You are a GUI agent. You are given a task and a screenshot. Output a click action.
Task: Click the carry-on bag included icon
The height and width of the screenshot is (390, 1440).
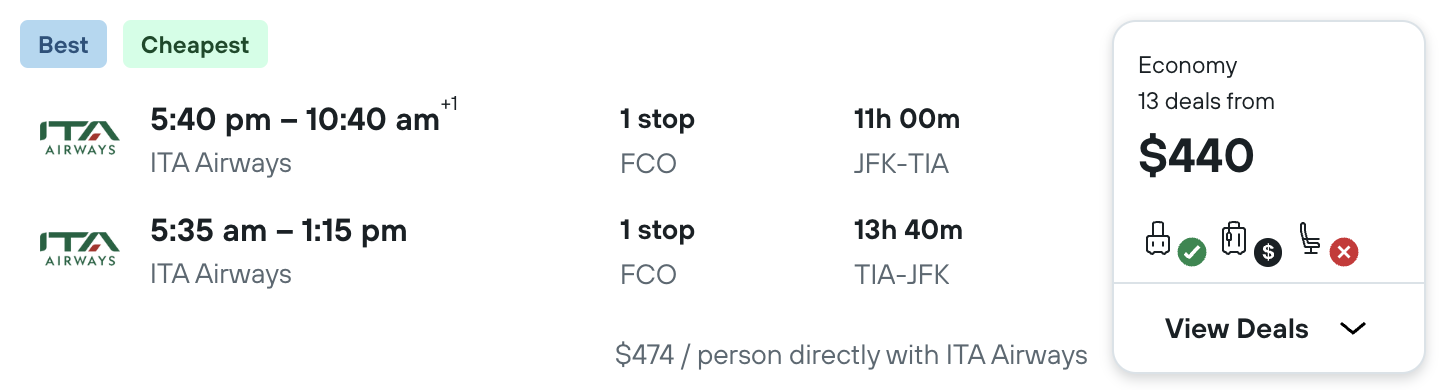tap(1158, 240)
